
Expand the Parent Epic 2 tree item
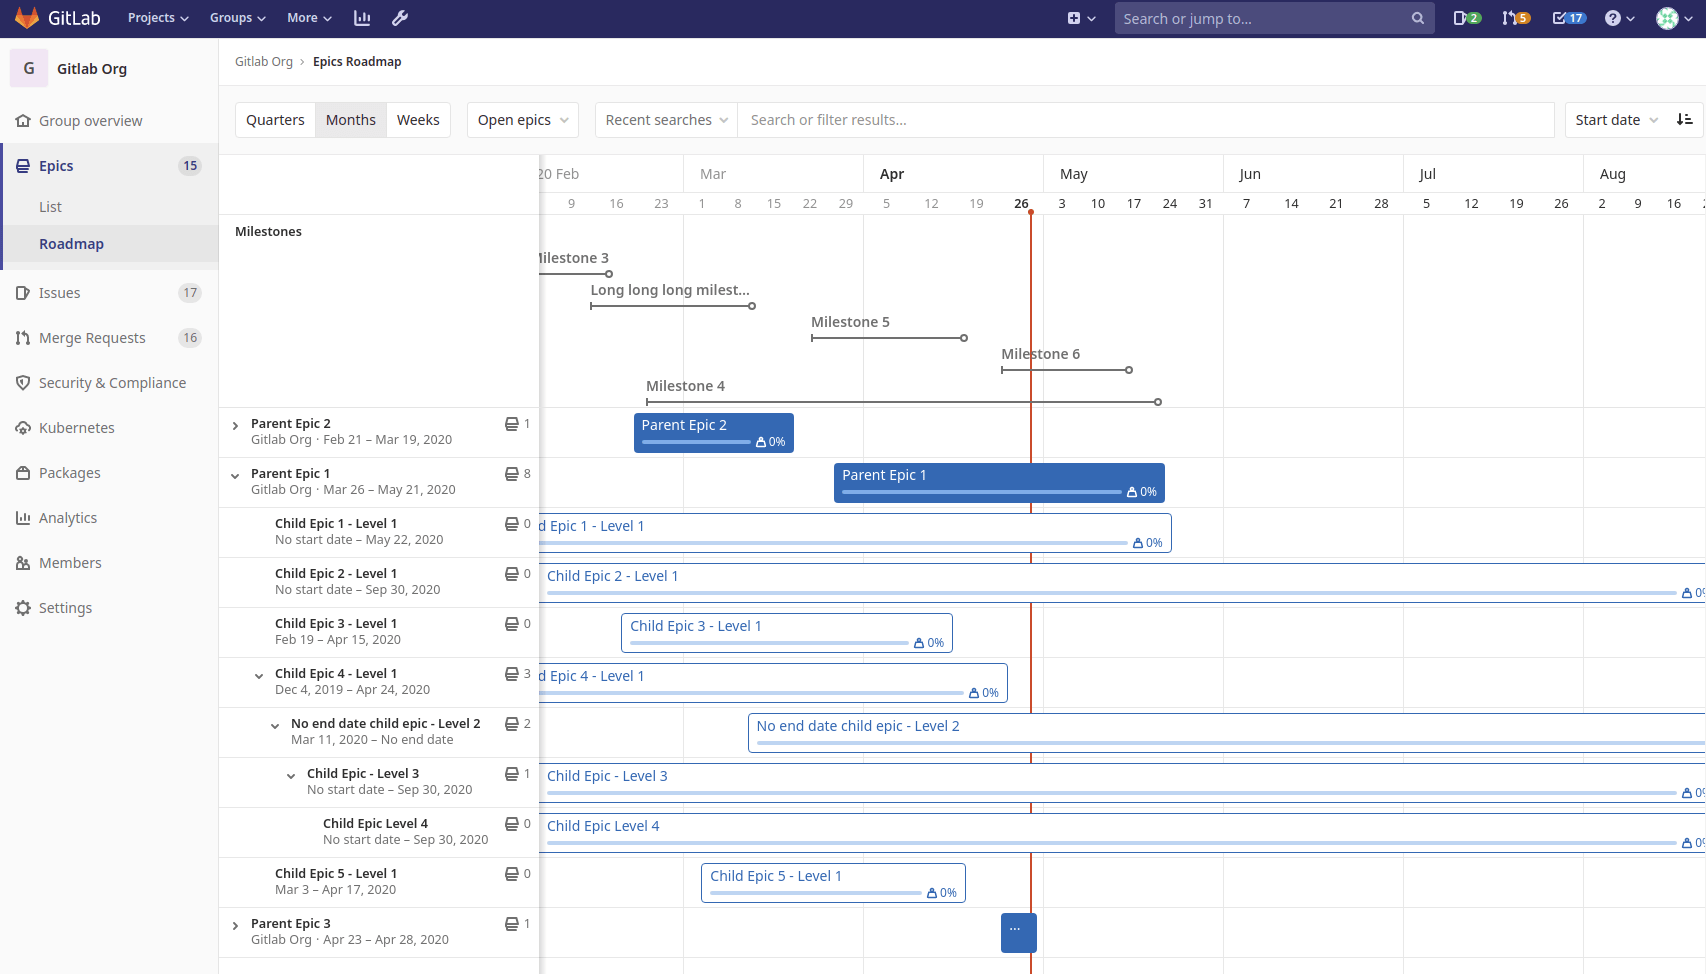[x=235, y=424]
